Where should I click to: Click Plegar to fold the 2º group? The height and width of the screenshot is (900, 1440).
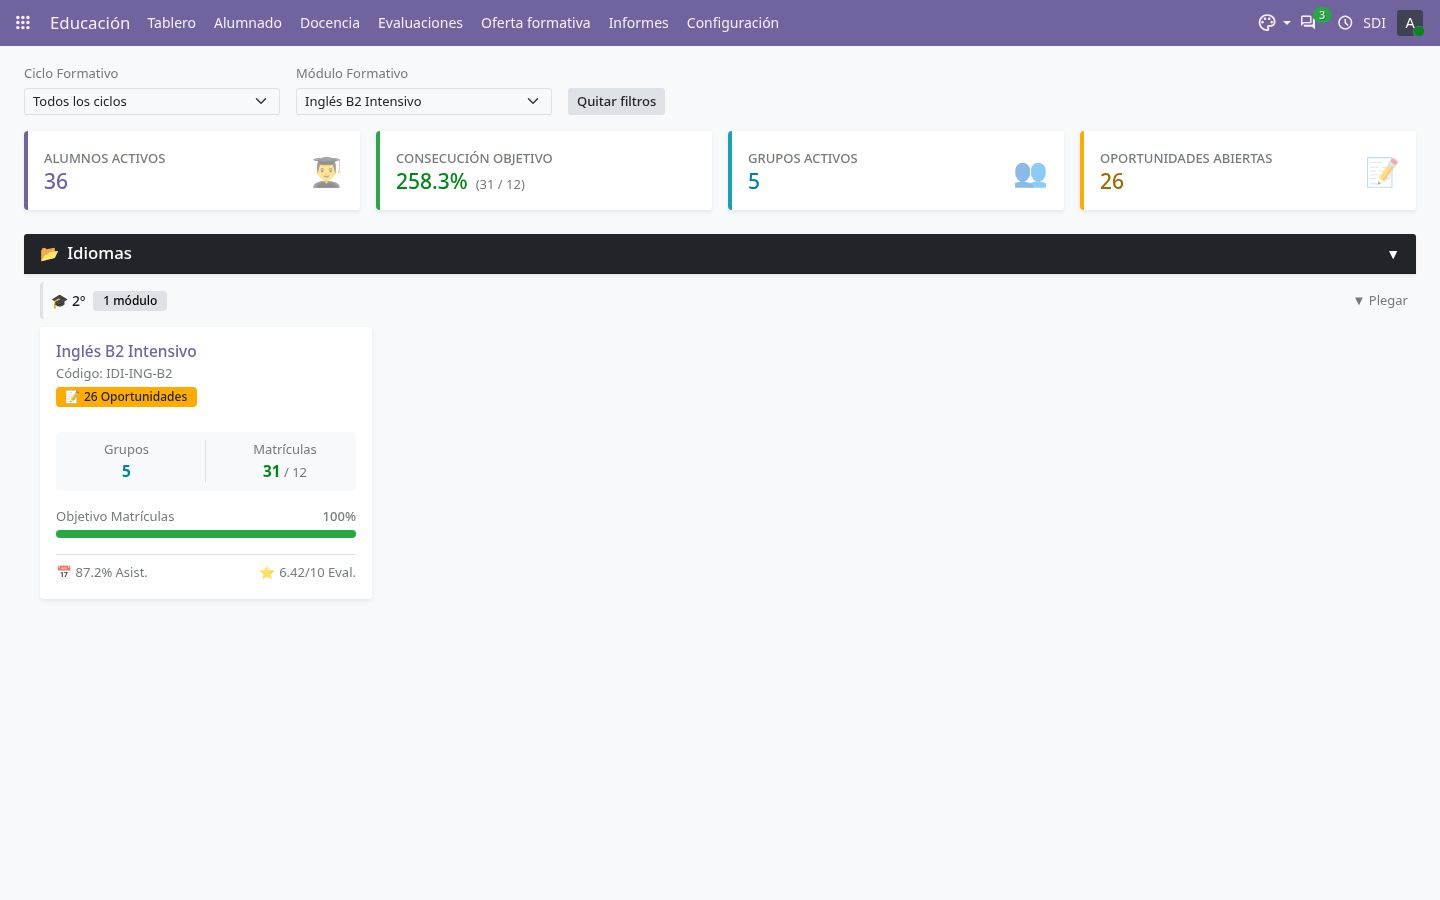click(1380, 301)
